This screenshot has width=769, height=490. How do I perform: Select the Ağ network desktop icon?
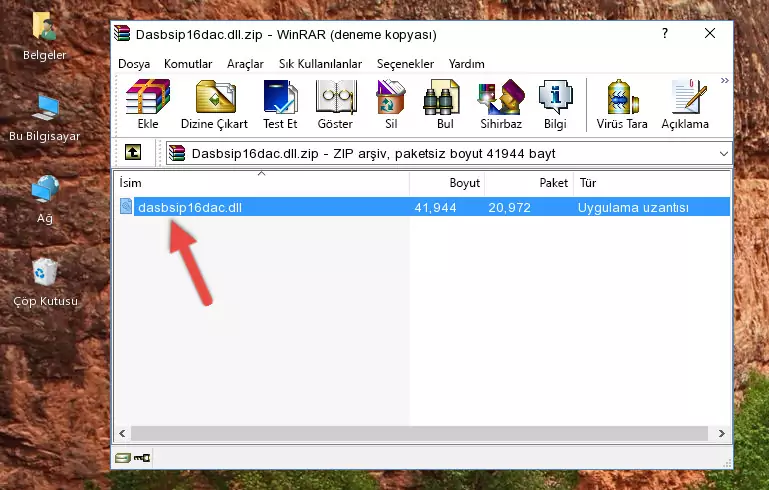point(45,200)
